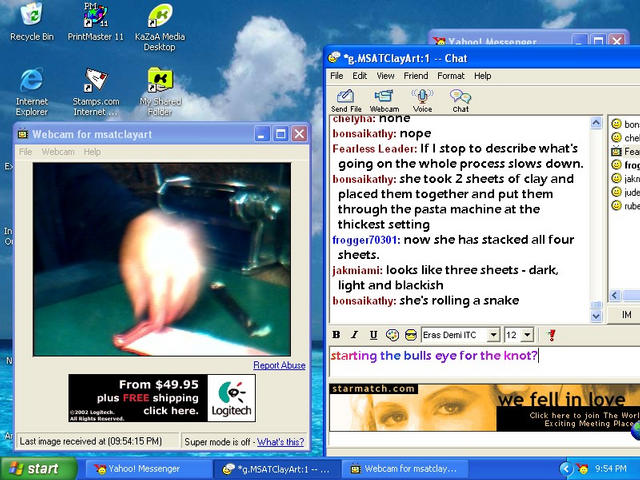This screenshot has height=480, width=640.
Task: Open the Help menu in Webcam window
Action: click(92, 152)
